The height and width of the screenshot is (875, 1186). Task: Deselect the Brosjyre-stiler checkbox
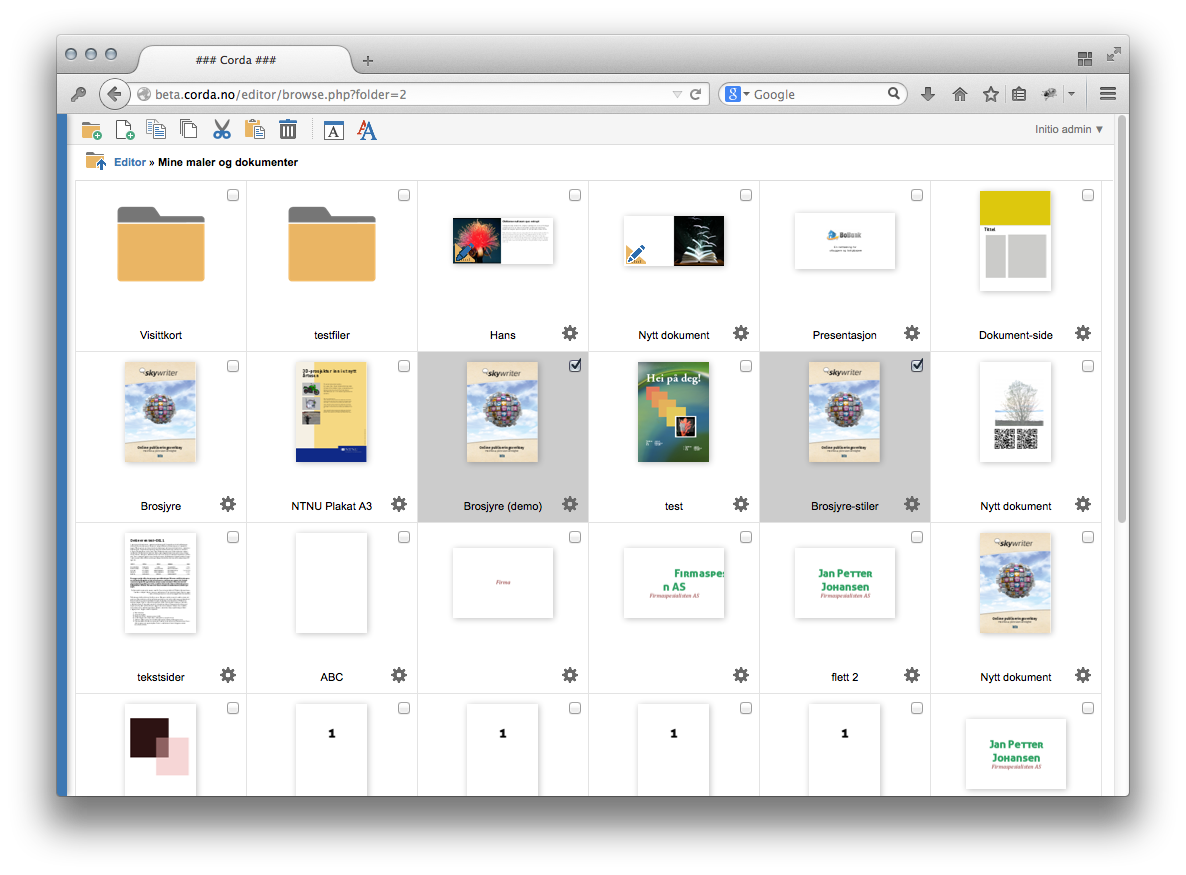917,366
